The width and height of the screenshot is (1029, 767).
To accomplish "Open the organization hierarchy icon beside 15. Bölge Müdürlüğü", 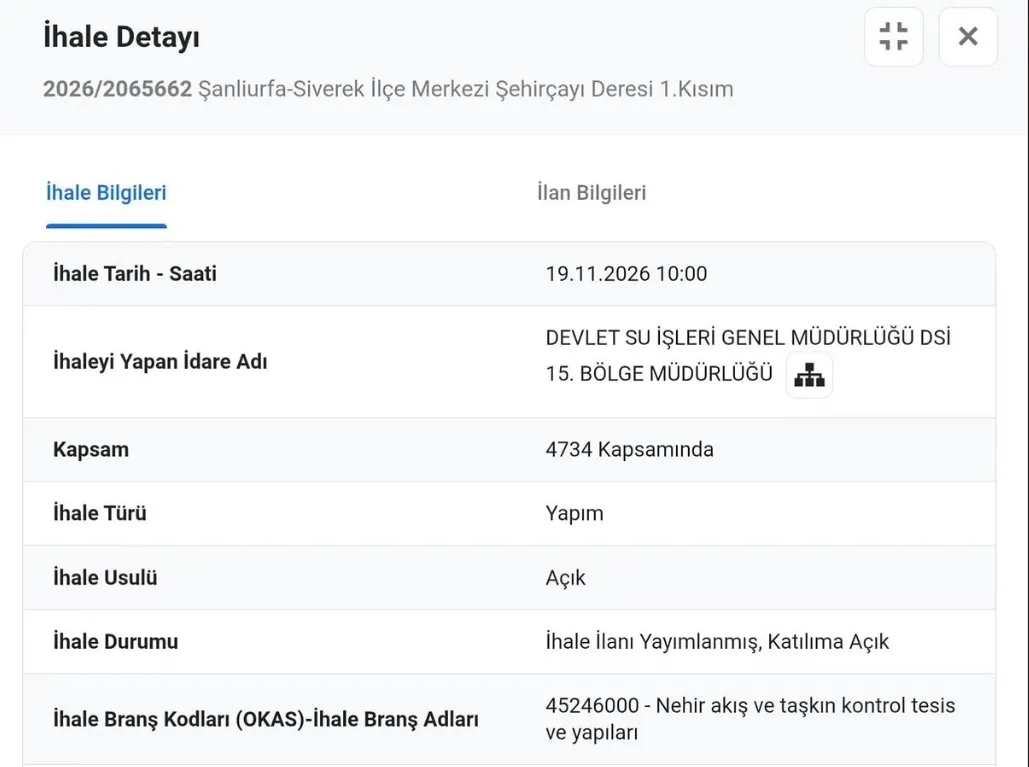I will pos(809,375).
